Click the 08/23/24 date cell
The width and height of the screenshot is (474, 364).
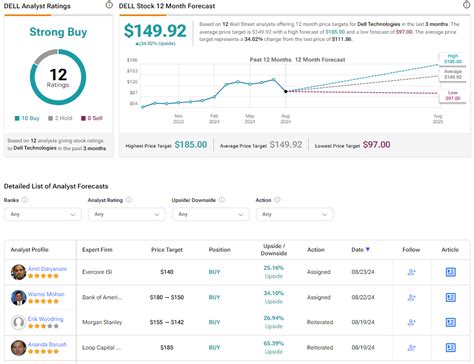tap(363, 272)
